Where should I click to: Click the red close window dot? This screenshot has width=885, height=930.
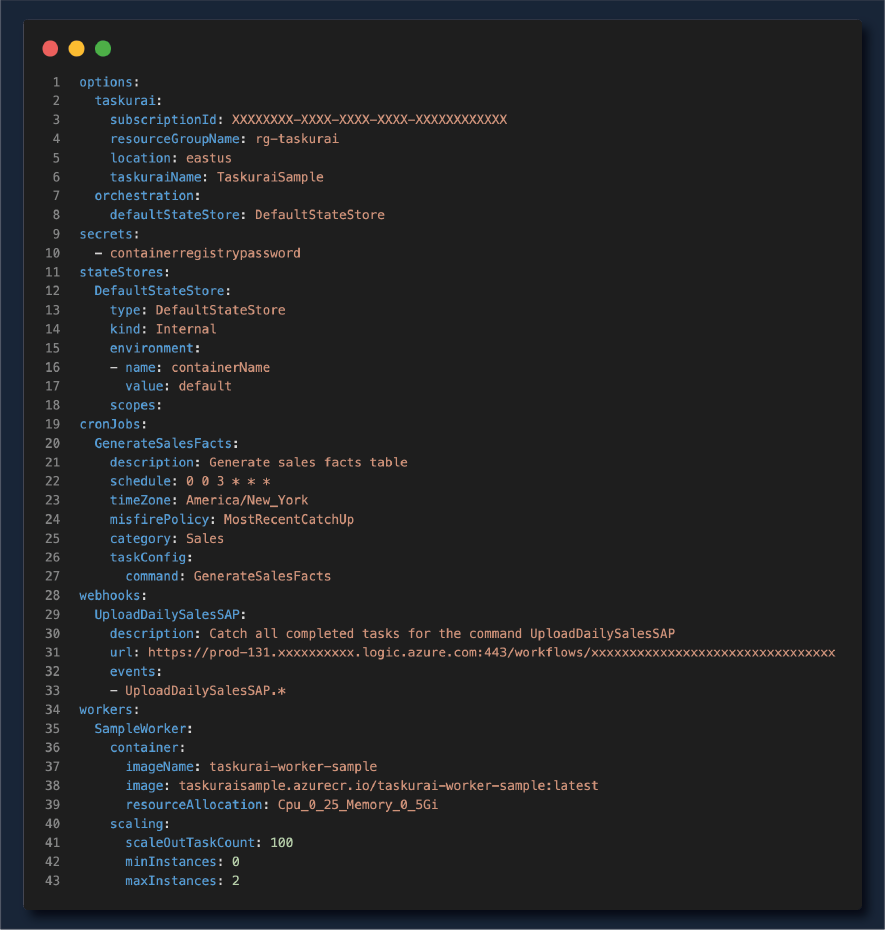click(50, 49)
